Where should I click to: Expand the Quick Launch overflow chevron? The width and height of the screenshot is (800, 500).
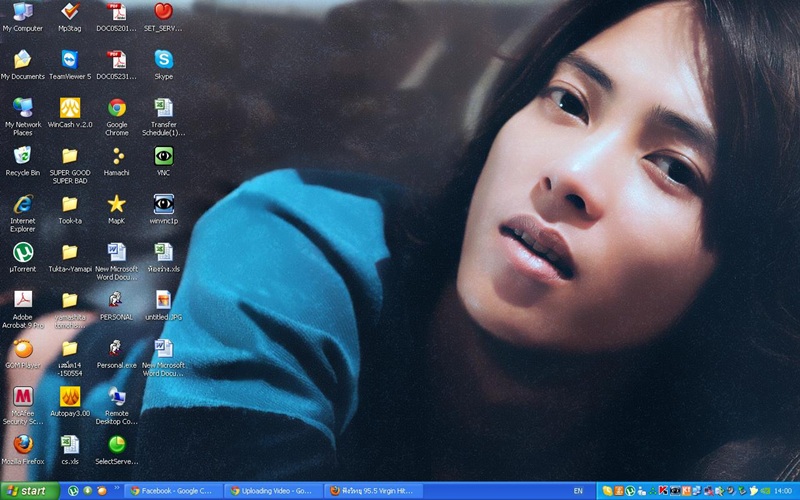[116, 488]
